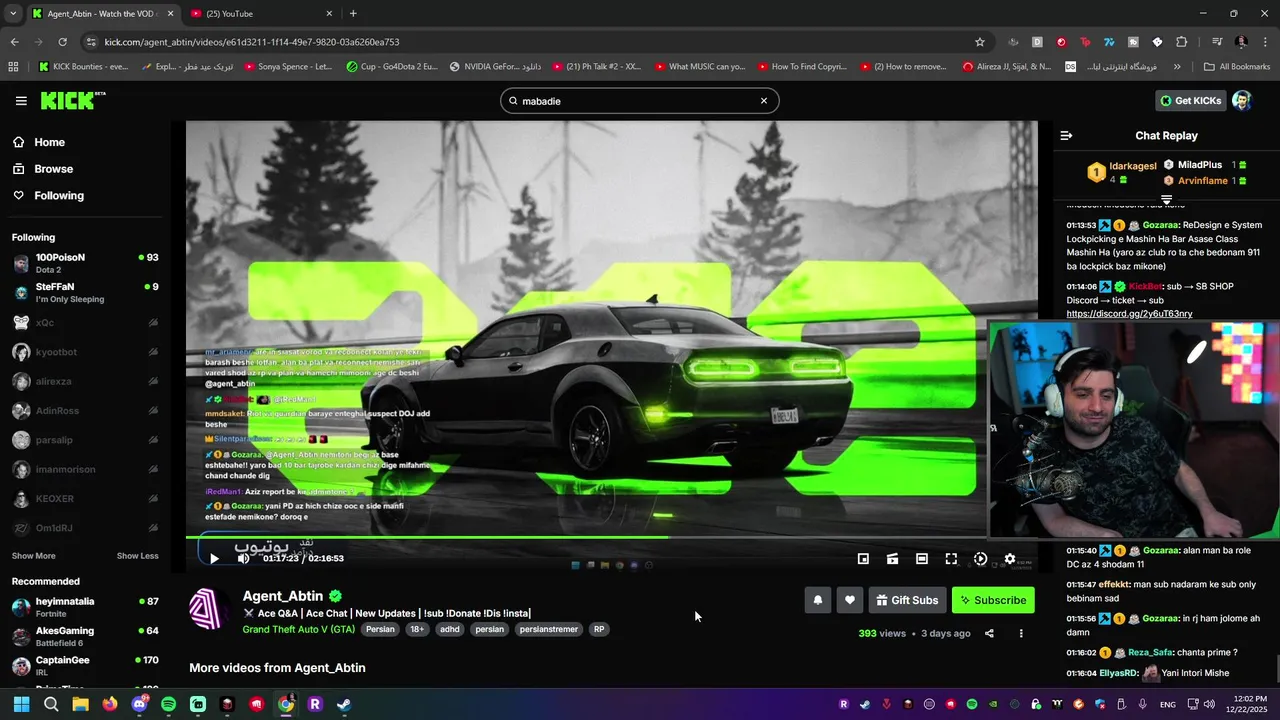This screenshot has height=720, width=1280.
Task: Open Browse in the sidebar
Action: [53, 169]
